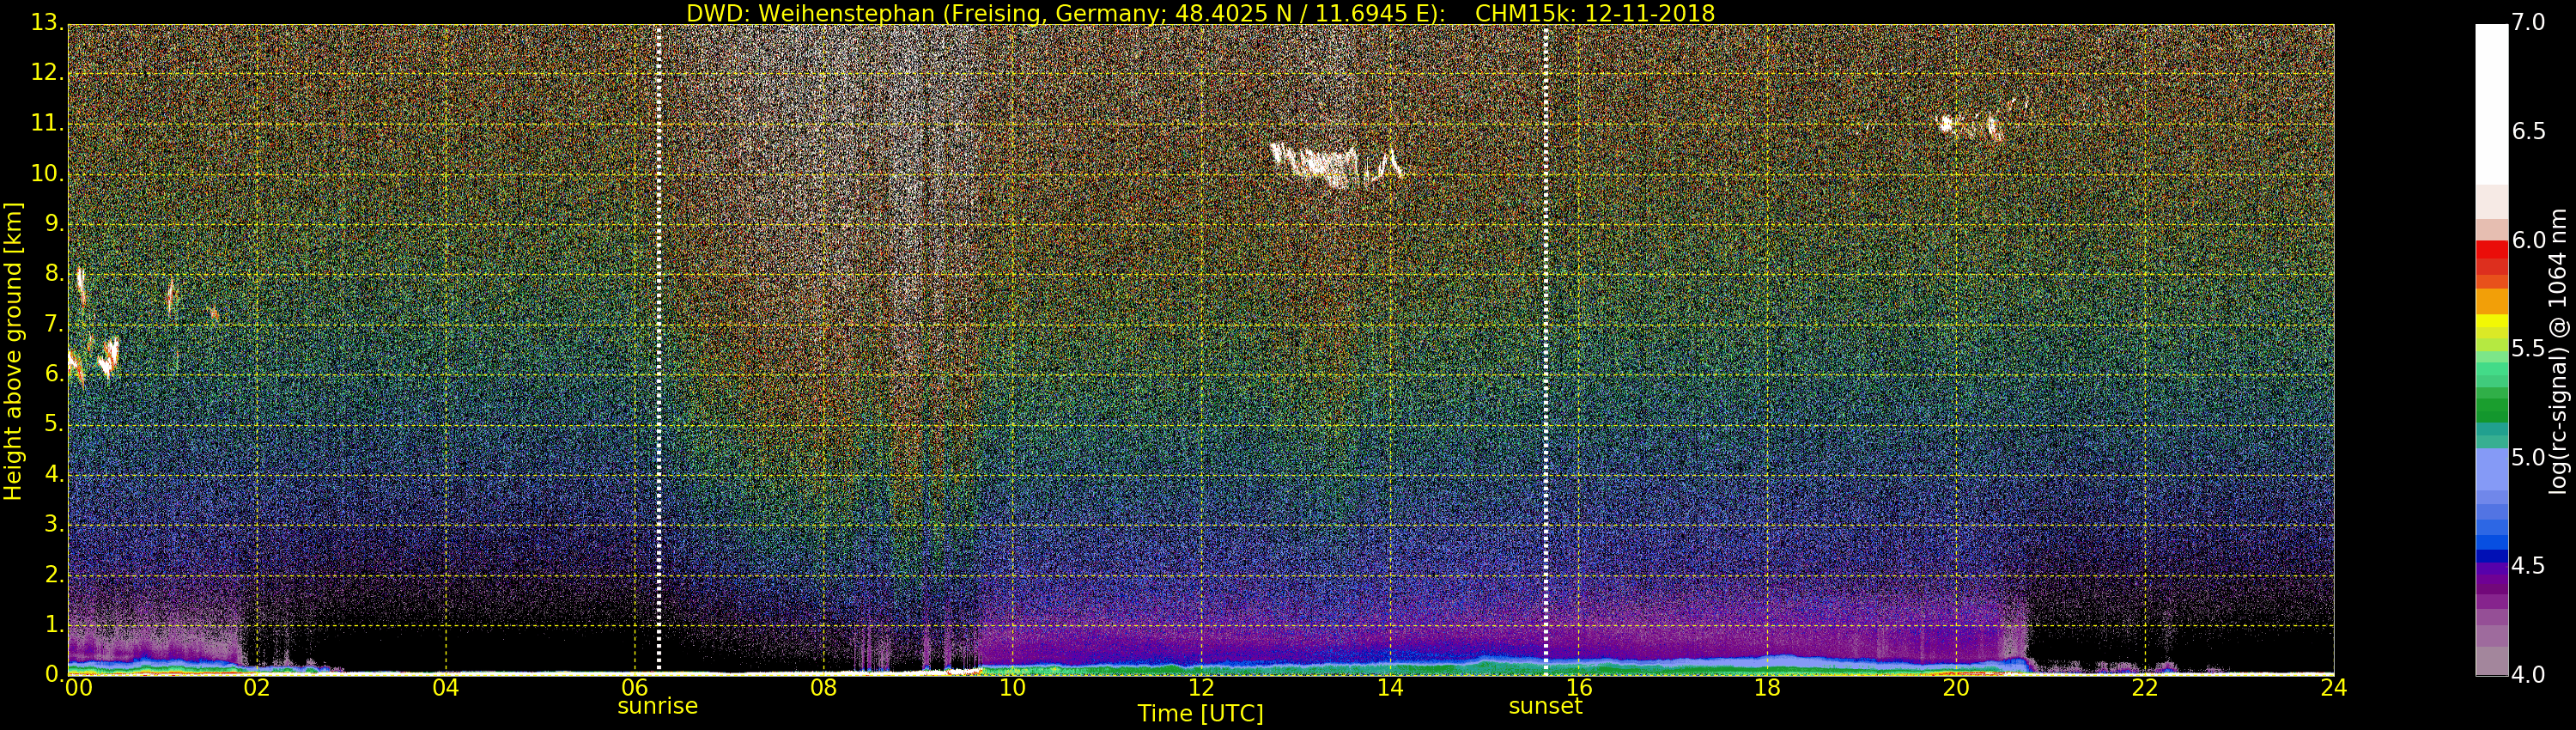Click the '24' tick on the time axis
This screenshot has width=2576, height=730.
coord(2333,688)
